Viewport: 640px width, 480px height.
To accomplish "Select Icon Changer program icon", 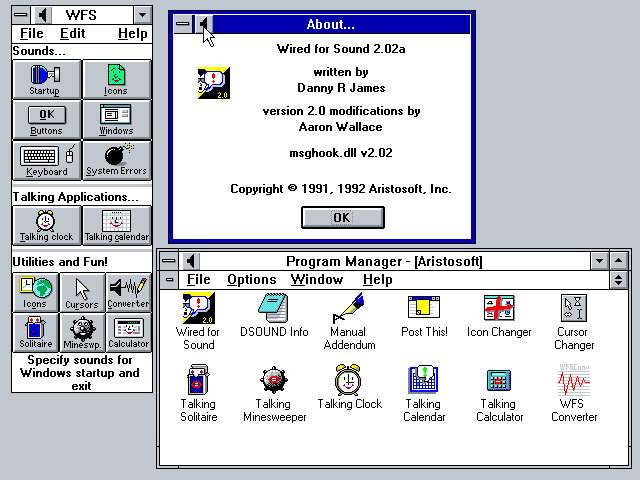I will (x=499, y=307).
